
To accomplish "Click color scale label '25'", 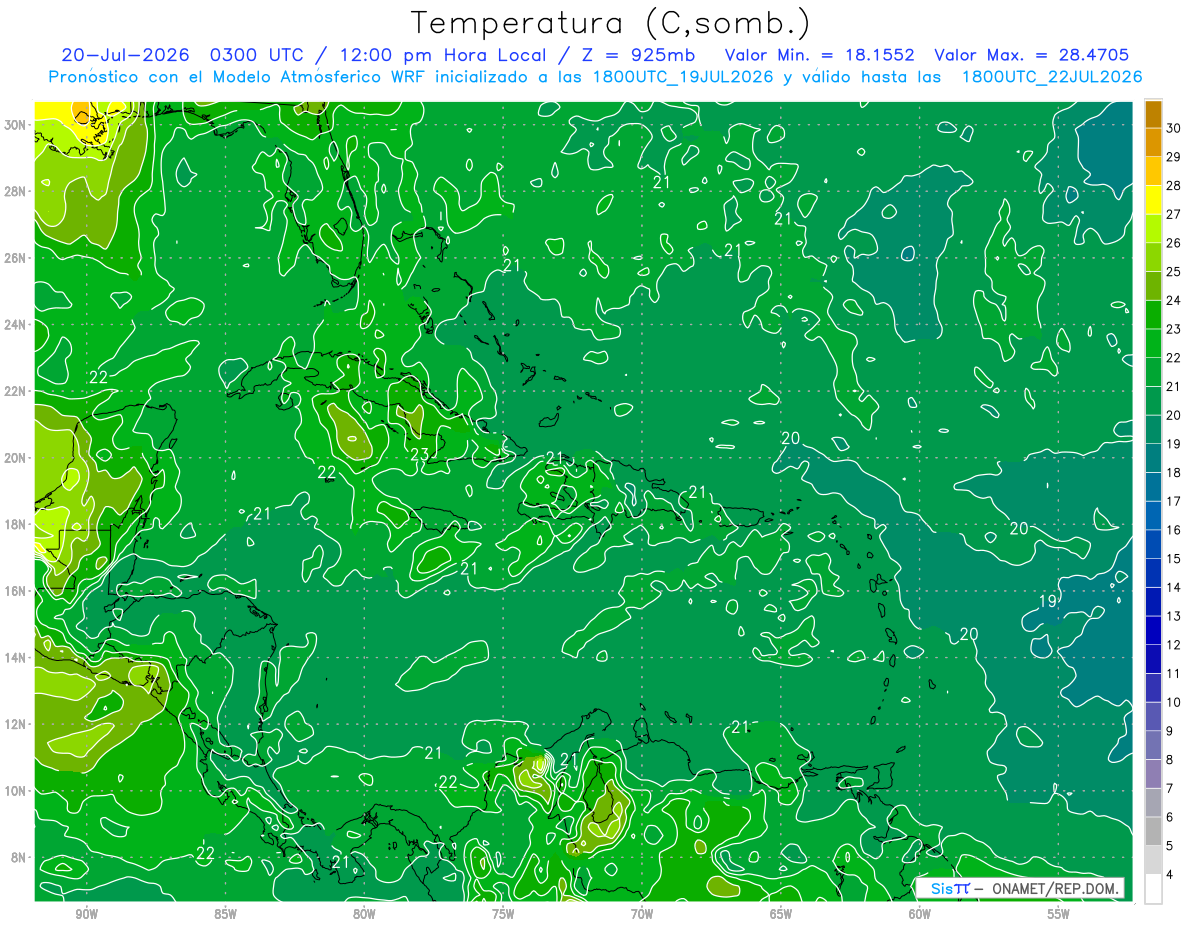I will point(1173,272).
